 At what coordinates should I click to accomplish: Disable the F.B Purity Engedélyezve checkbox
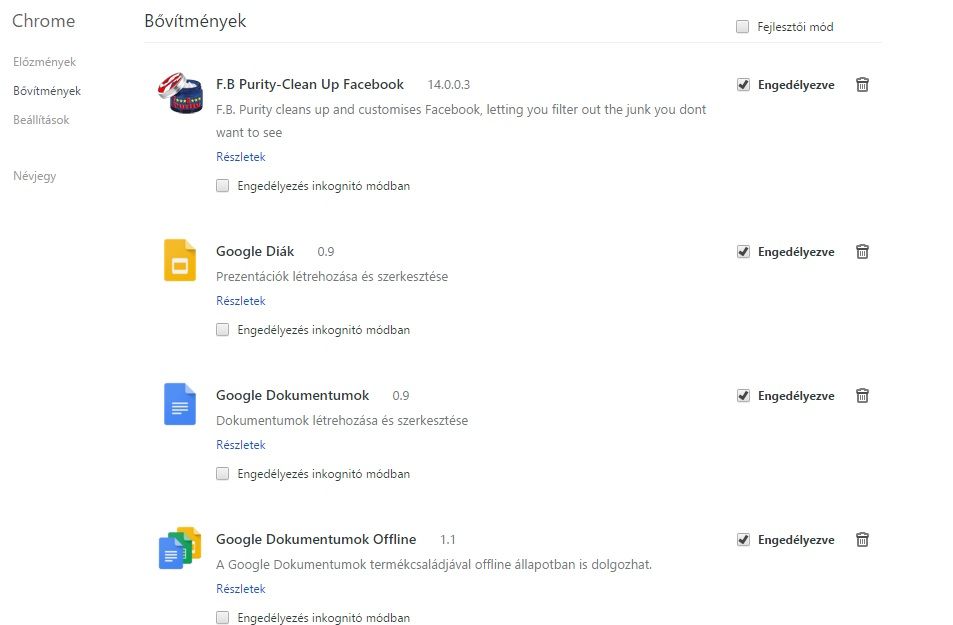coord(743,85)
